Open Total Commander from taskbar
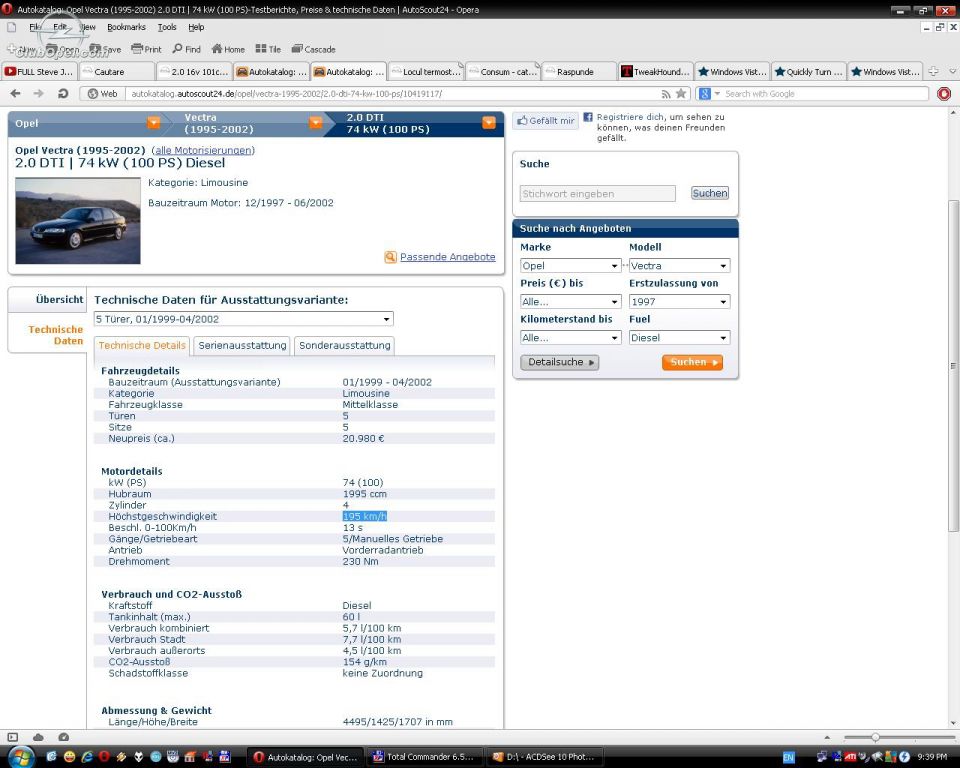The width and height of the screenshot is (960, 768). 426,757
